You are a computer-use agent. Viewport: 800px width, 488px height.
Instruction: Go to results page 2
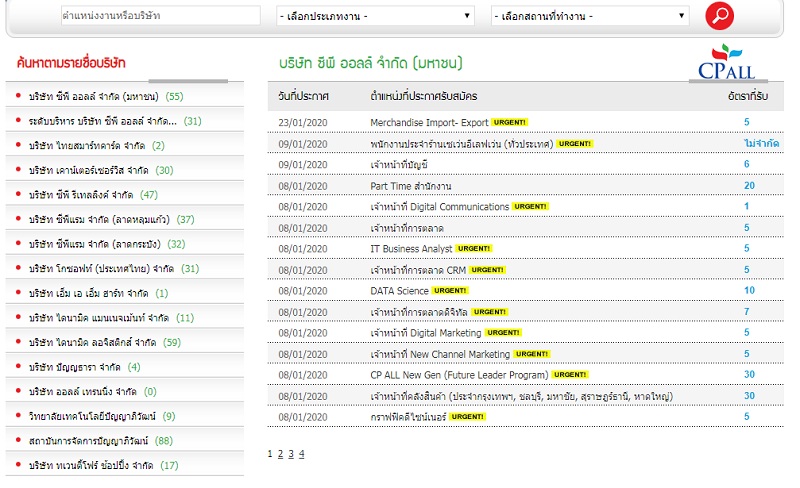[x=280, y=454]
